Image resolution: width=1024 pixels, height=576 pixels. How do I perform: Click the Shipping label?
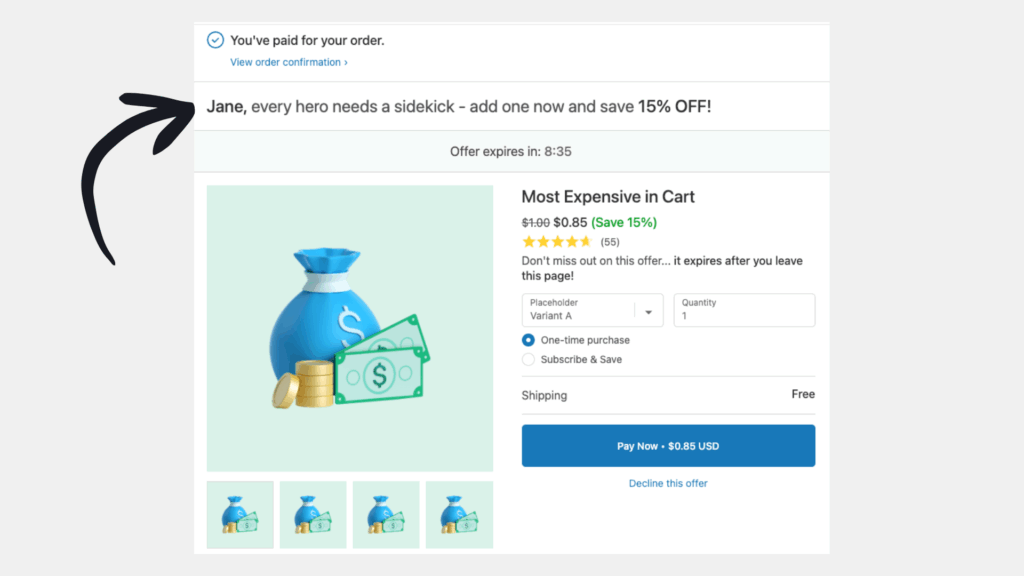[544, 395]
